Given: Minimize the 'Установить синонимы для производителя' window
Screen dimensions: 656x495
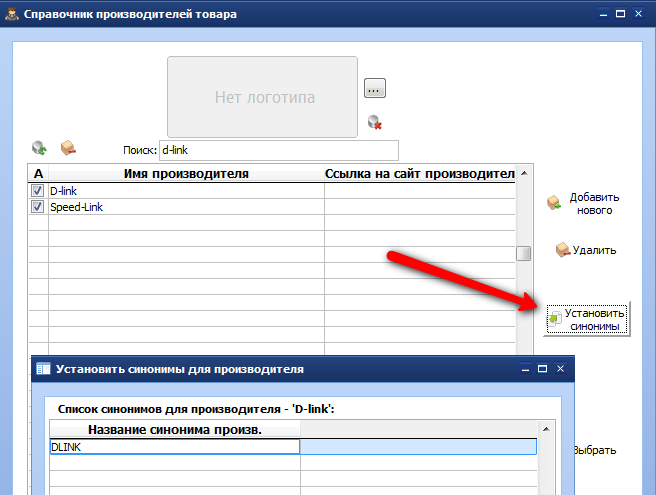Looking at the screenshot, I should (x=525, y=369).
